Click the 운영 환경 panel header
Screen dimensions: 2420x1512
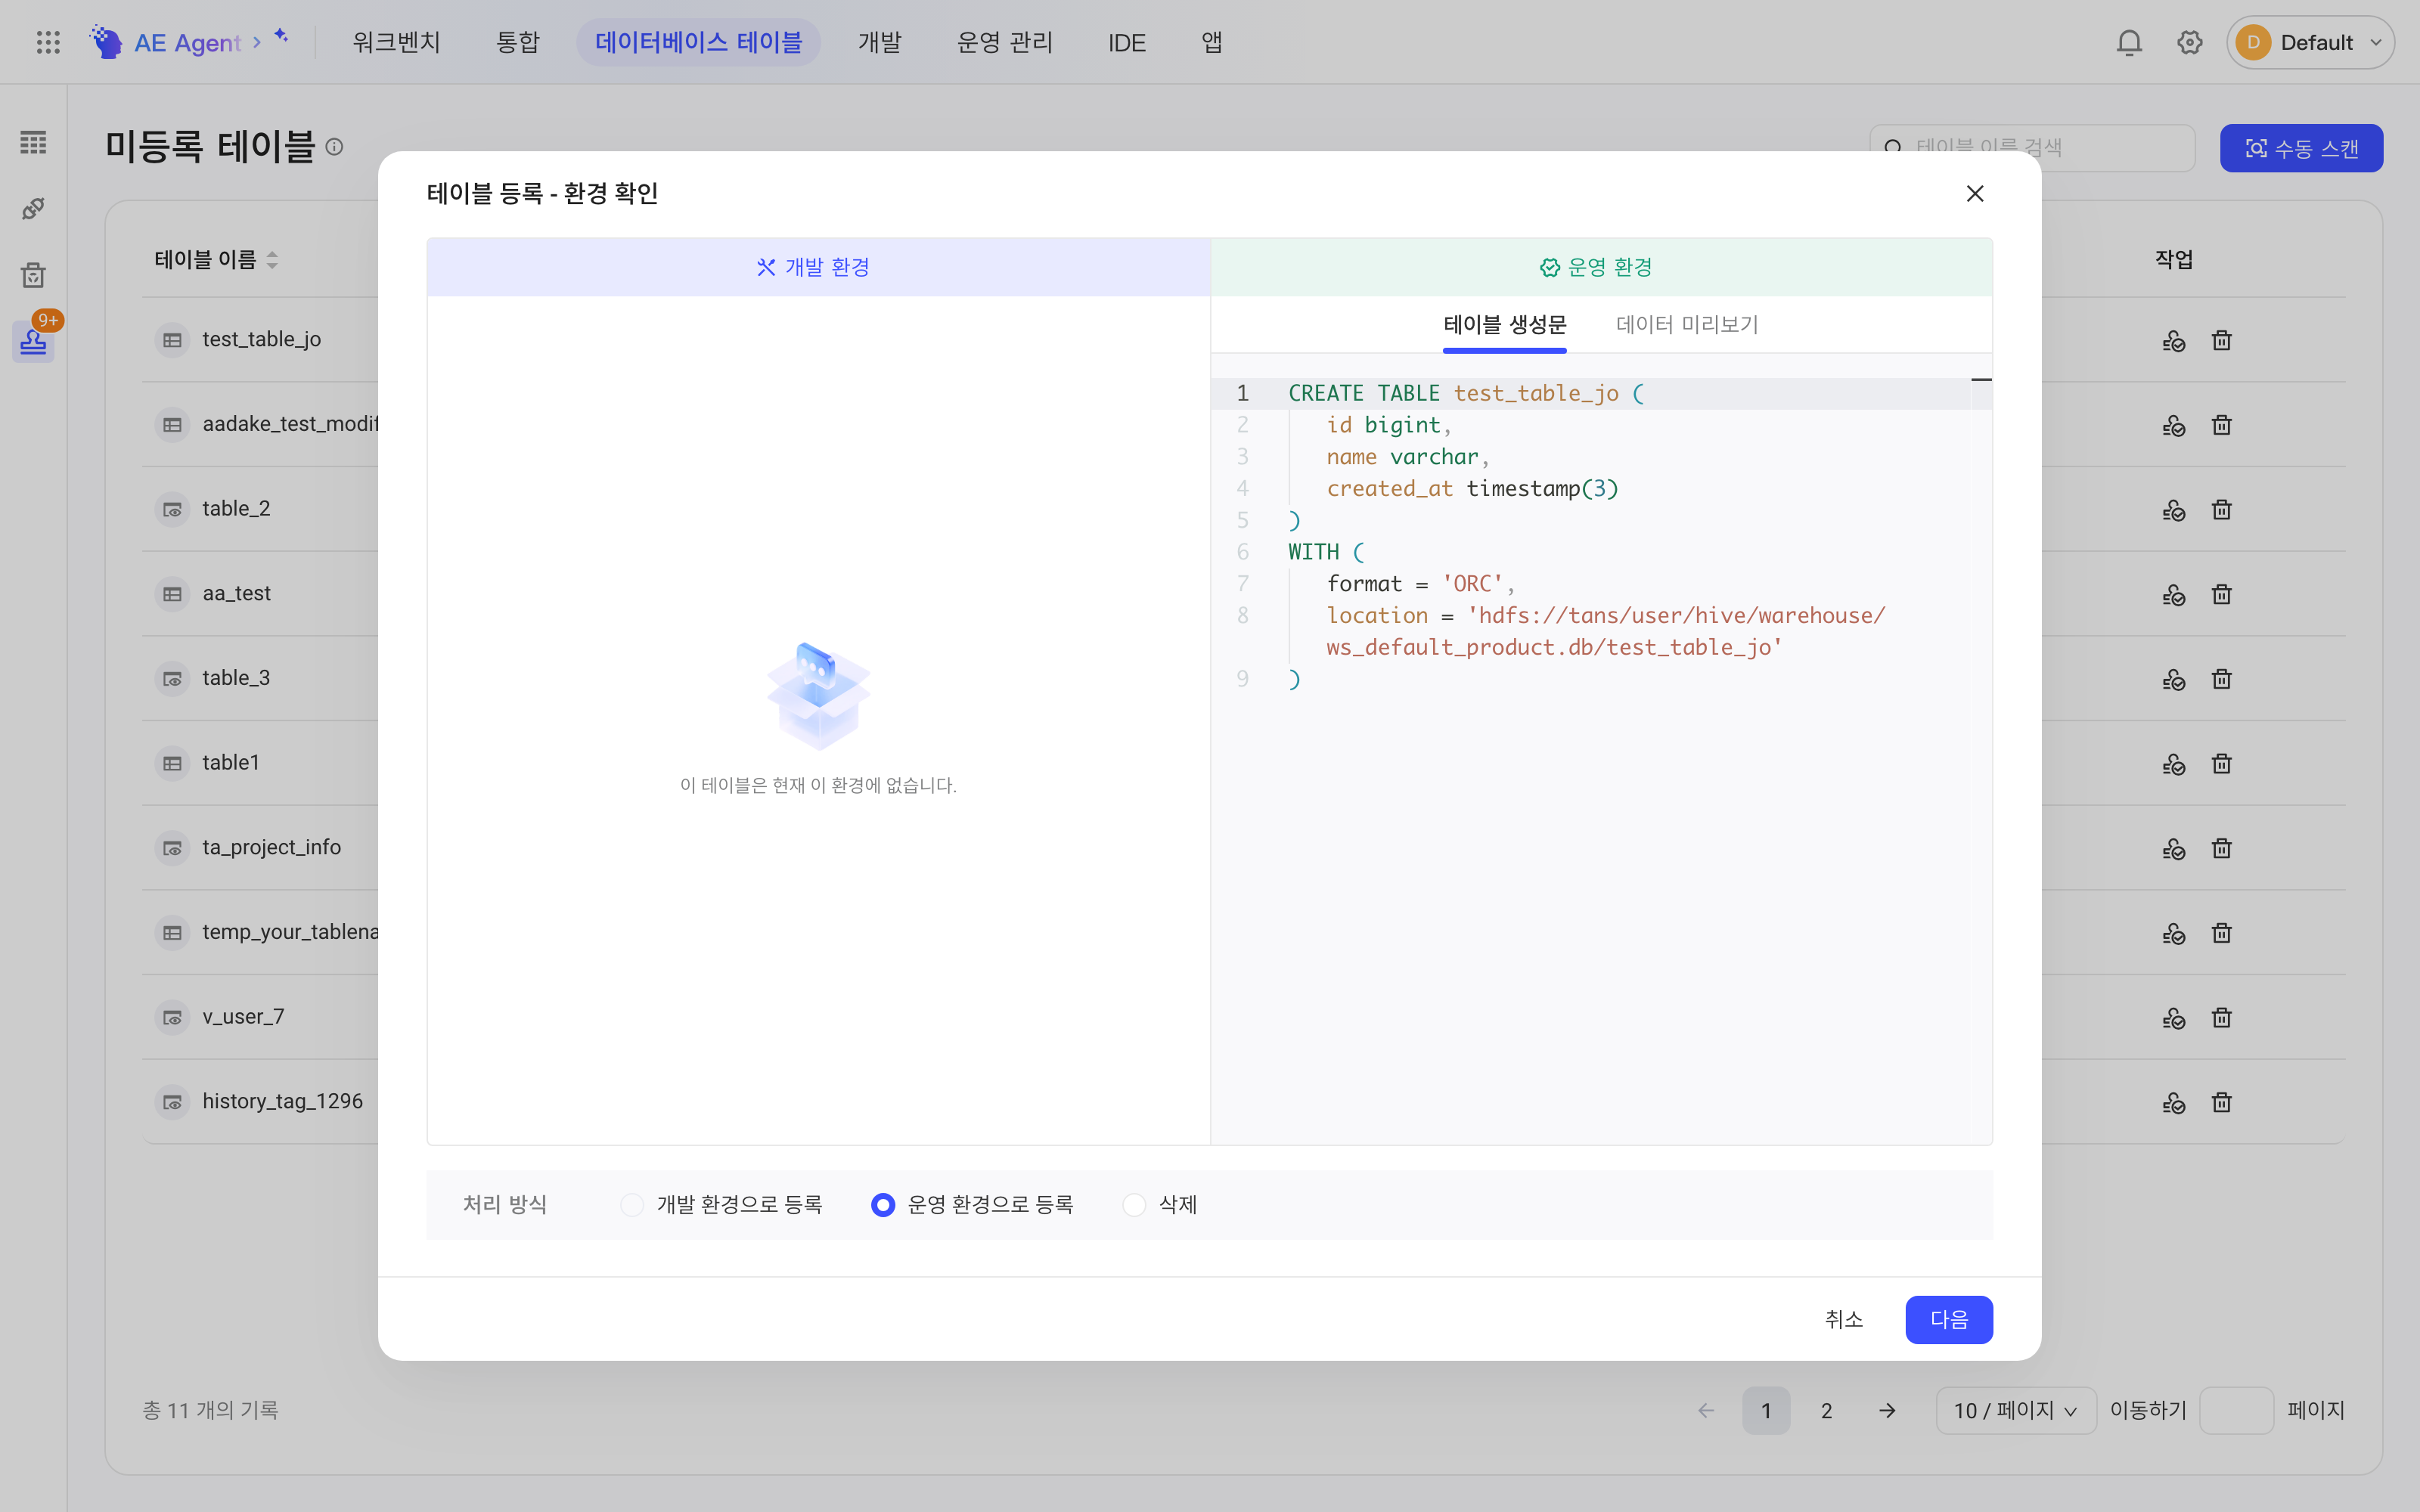1601,267
